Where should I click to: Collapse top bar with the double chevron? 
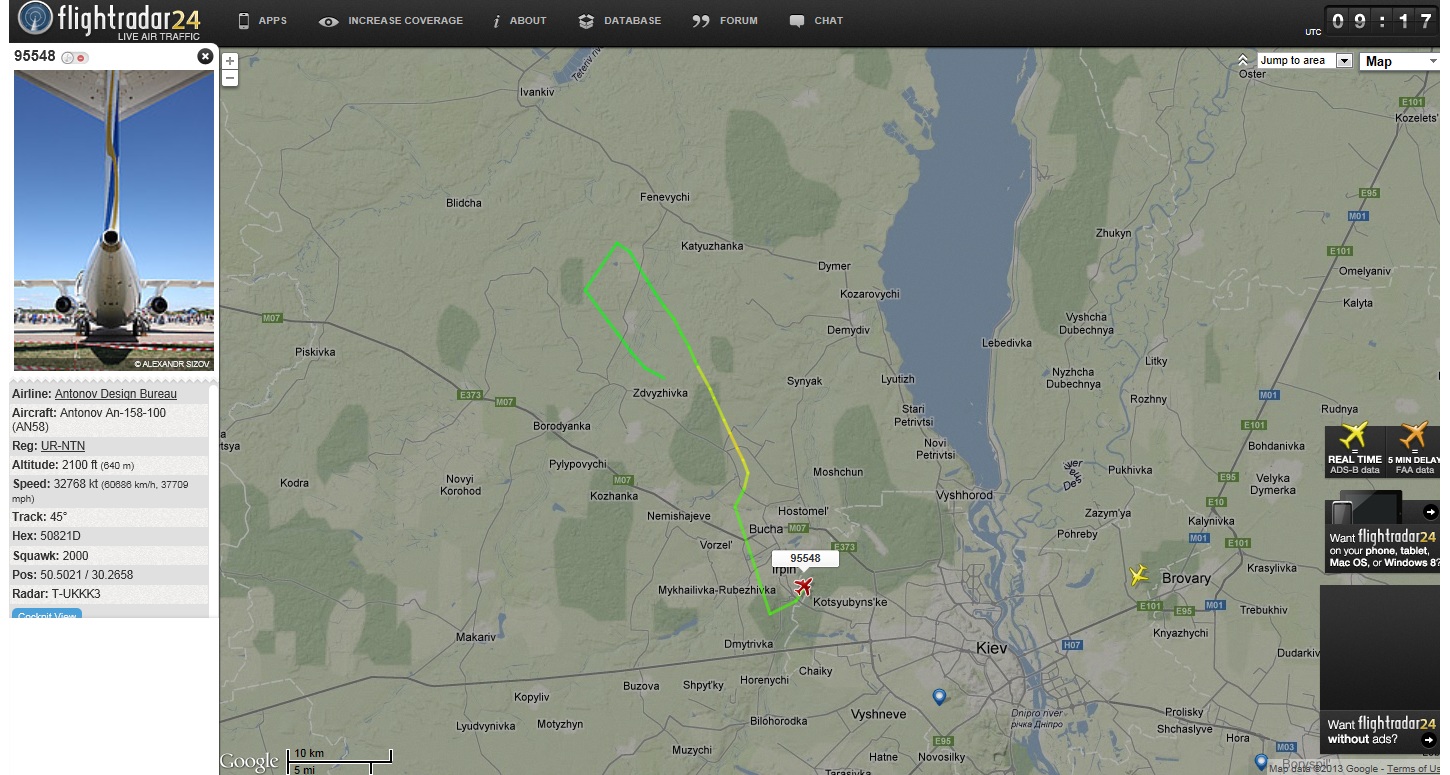tap(1243, 60)
